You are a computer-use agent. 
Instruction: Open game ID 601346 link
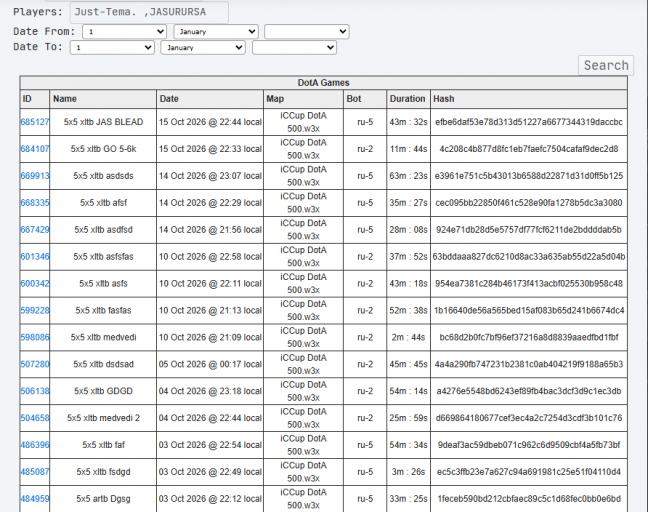(x=35, y=257)
